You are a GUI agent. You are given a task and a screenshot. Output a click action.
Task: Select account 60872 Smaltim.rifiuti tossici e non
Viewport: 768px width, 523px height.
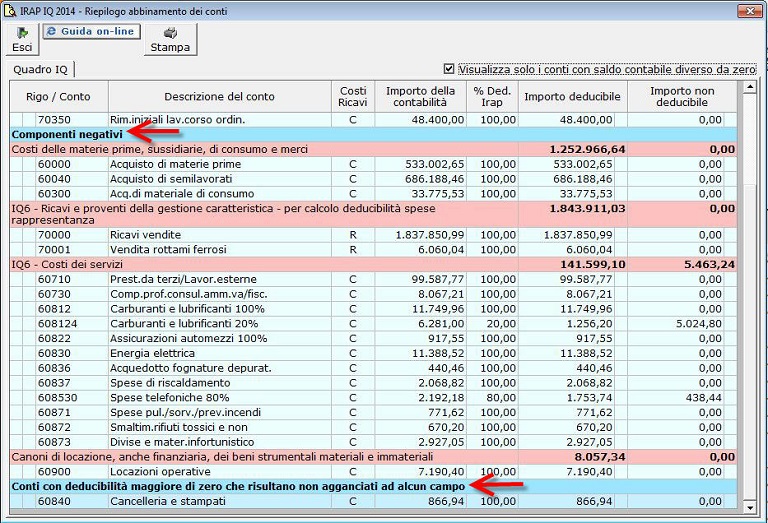[x=373, y=427]
